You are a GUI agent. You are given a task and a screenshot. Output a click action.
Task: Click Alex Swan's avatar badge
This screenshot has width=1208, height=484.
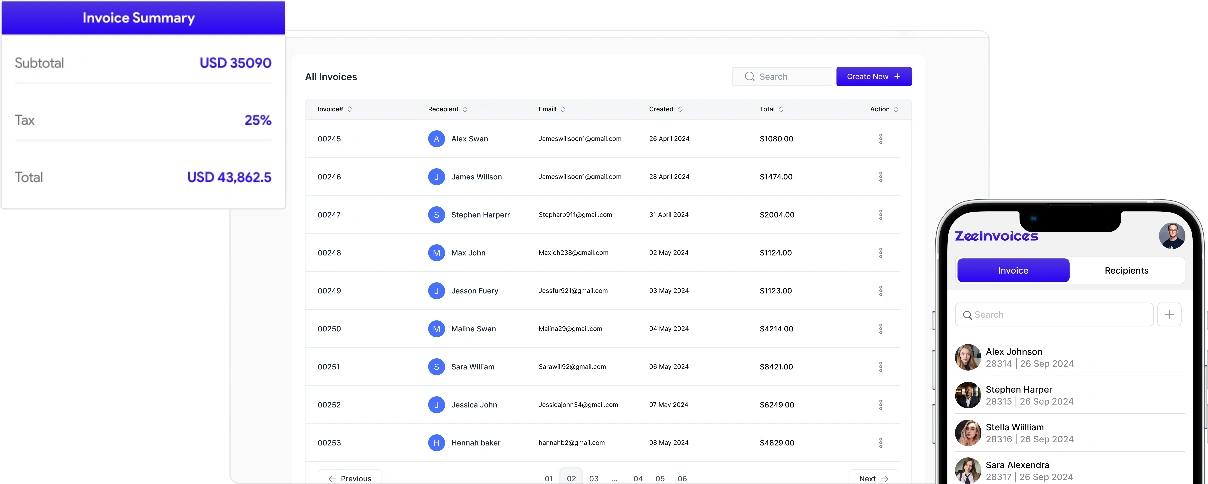(x=436, y=139)
